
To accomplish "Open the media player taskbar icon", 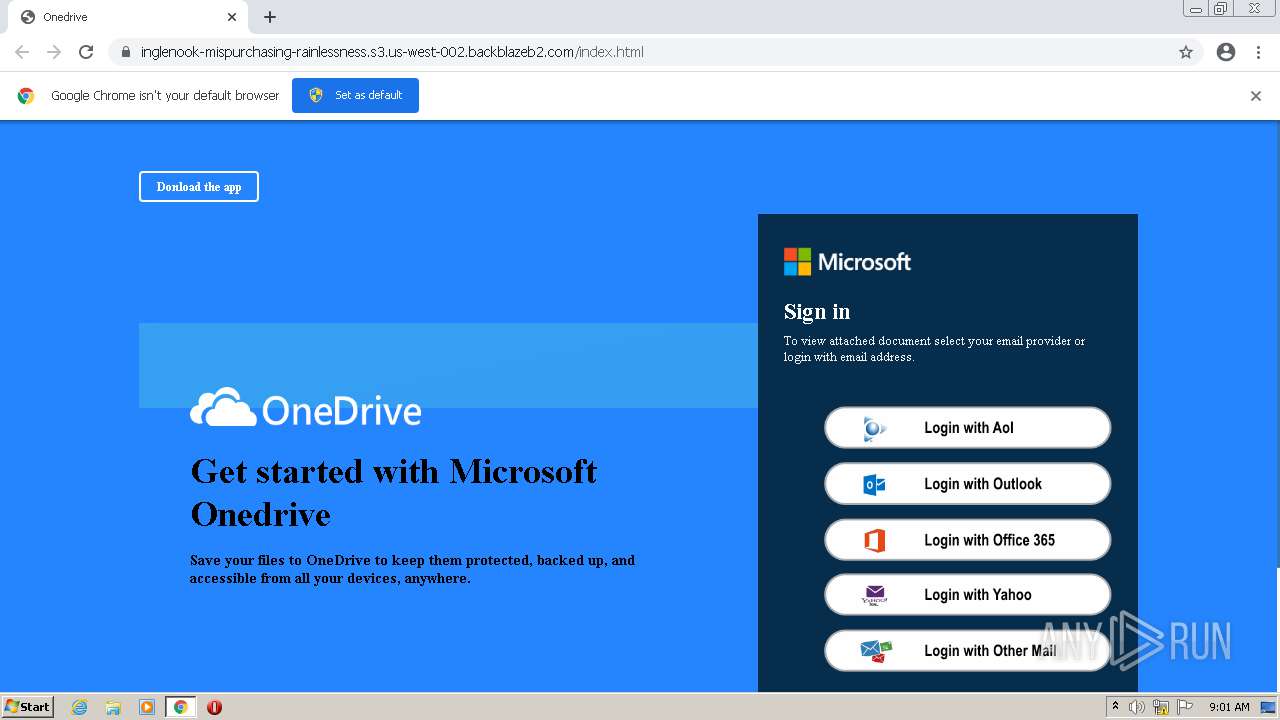I will [147, 707].
